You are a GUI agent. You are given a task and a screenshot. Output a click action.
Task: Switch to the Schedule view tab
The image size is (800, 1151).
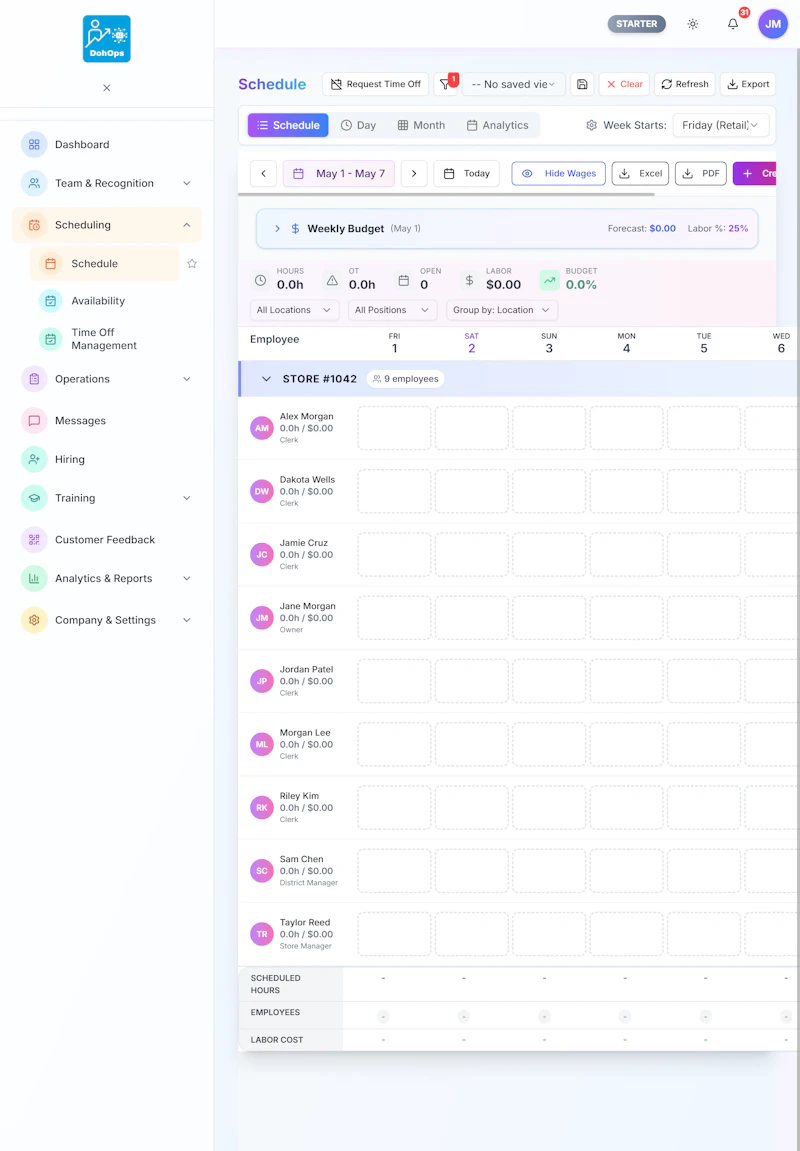pos(288,126)
